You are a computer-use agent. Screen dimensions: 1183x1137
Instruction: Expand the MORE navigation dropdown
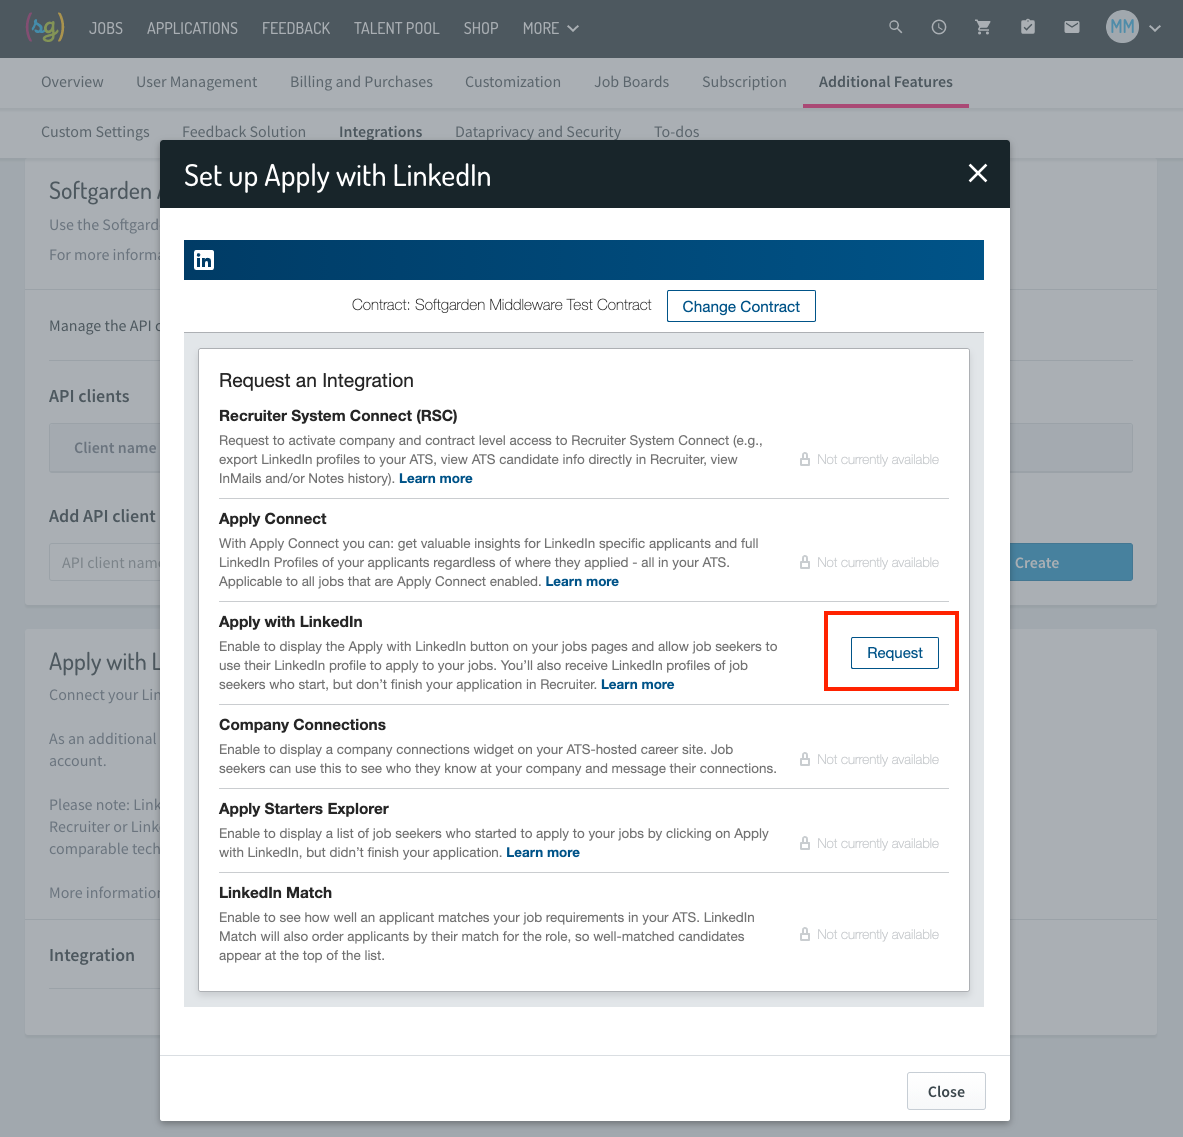pos(551,28)
